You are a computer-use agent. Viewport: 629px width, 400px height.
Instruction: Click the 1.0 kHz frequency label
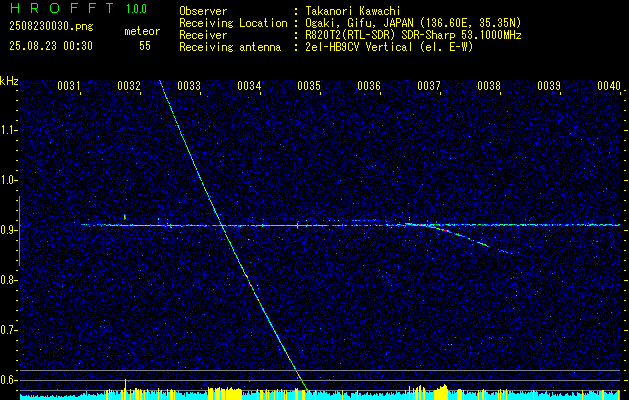point(7,181)
